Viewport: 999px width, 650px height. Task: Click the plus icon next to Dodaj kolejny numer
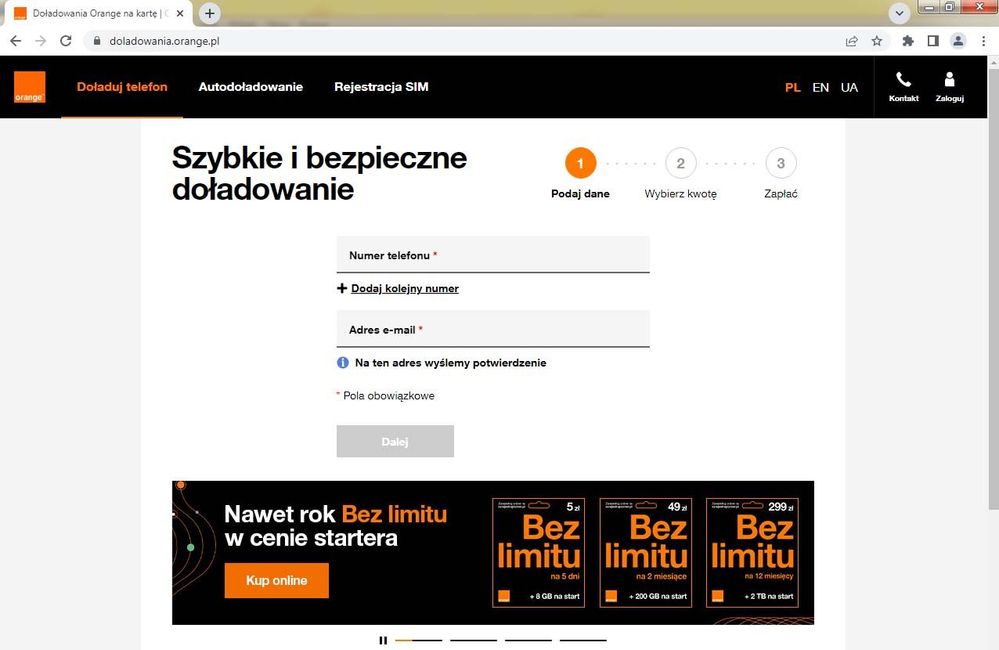coord(341,288)
